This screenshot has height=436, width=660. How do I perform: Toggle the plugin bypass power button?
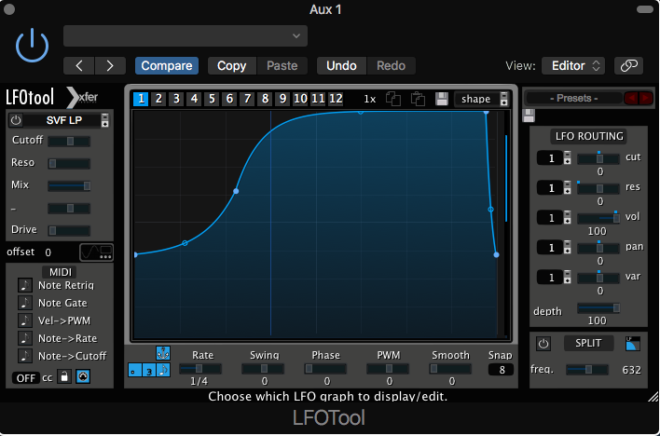click(32, 46)
